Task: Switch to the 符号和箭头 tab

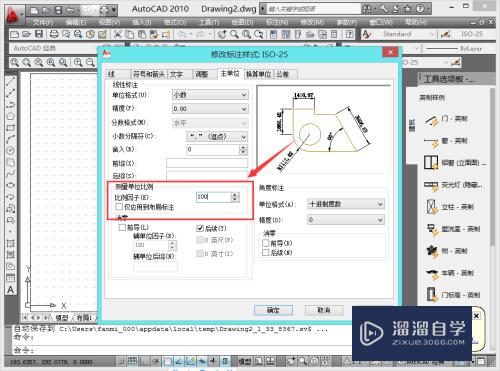Action: [148, 74]
